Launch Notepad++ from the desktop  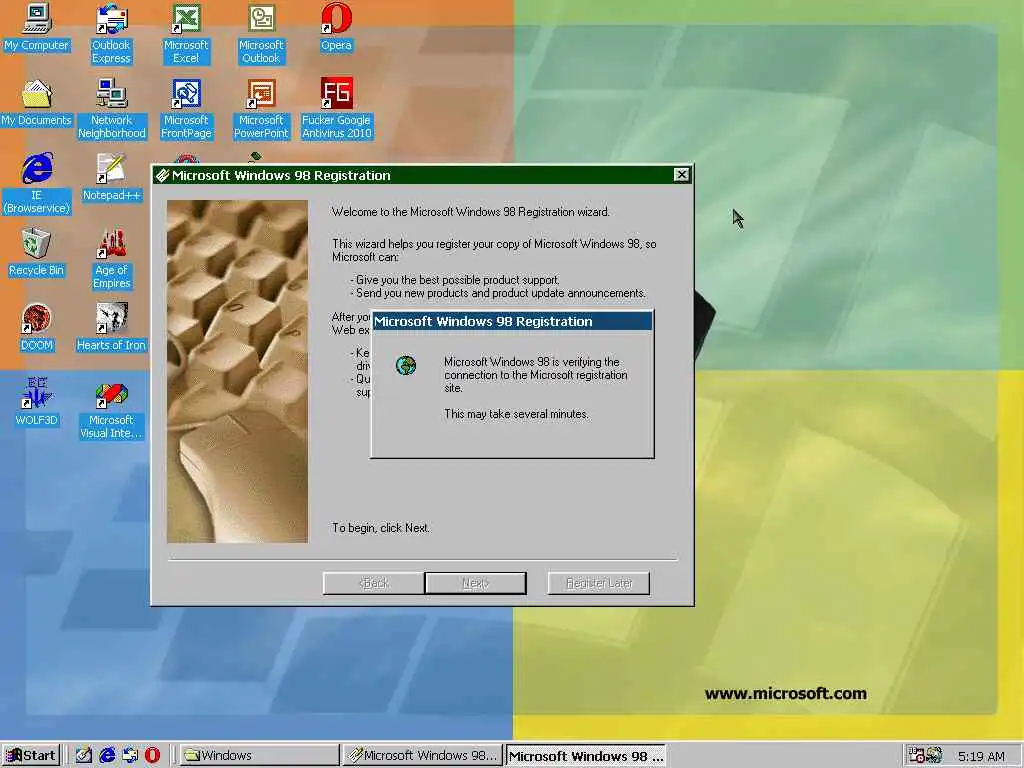[x=112, y=177]
